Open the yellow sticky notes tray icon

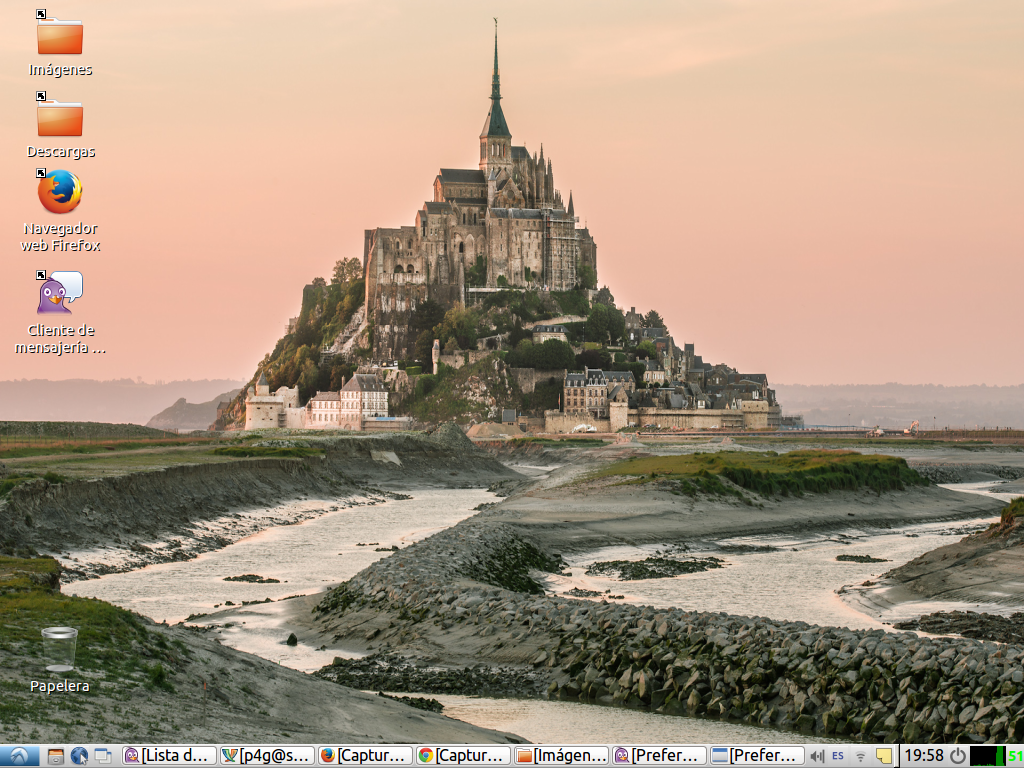coord(884,756)
